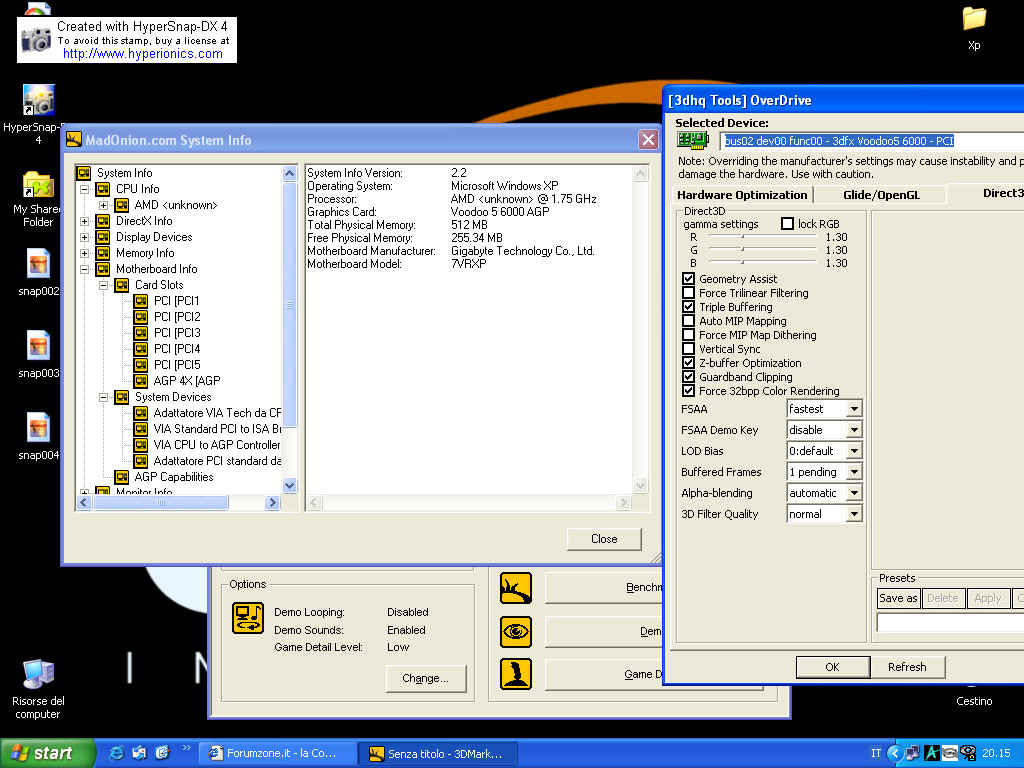
Task: Open Risorse del computer desktop icon
Action: pos(38,675)
